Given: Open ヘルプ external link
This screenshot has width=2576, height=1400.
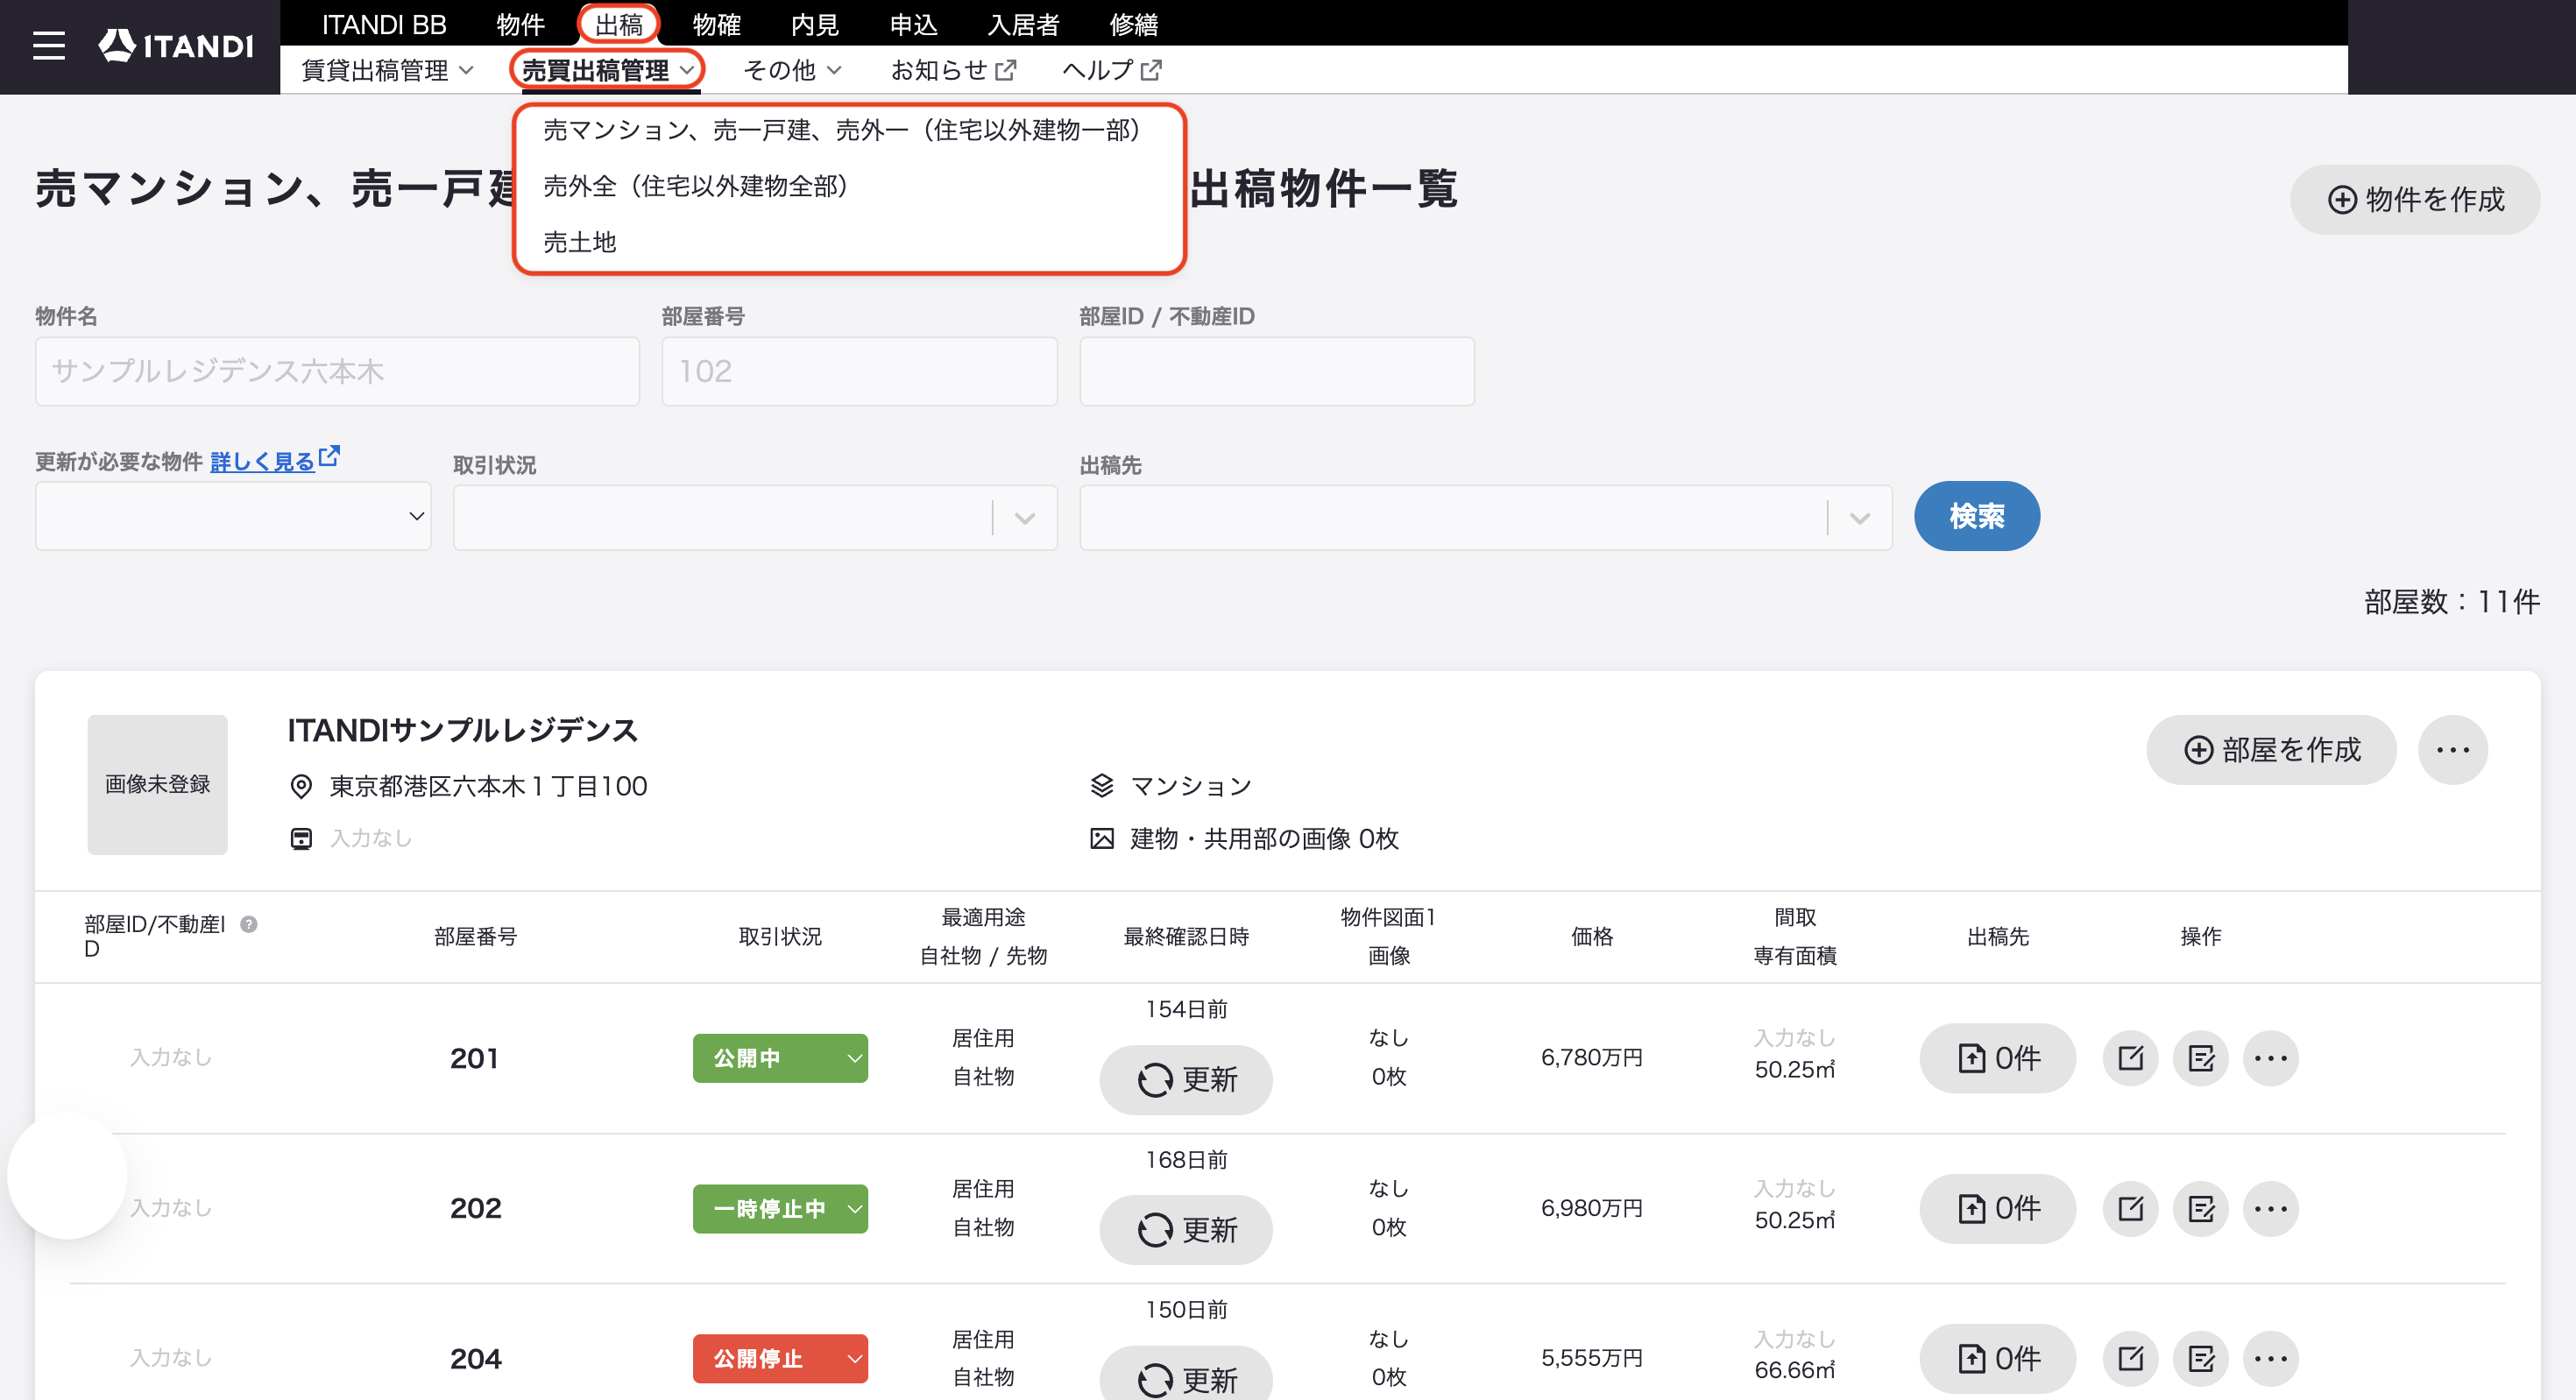Looking at the screenshot, I should (x=1111, y=70).
